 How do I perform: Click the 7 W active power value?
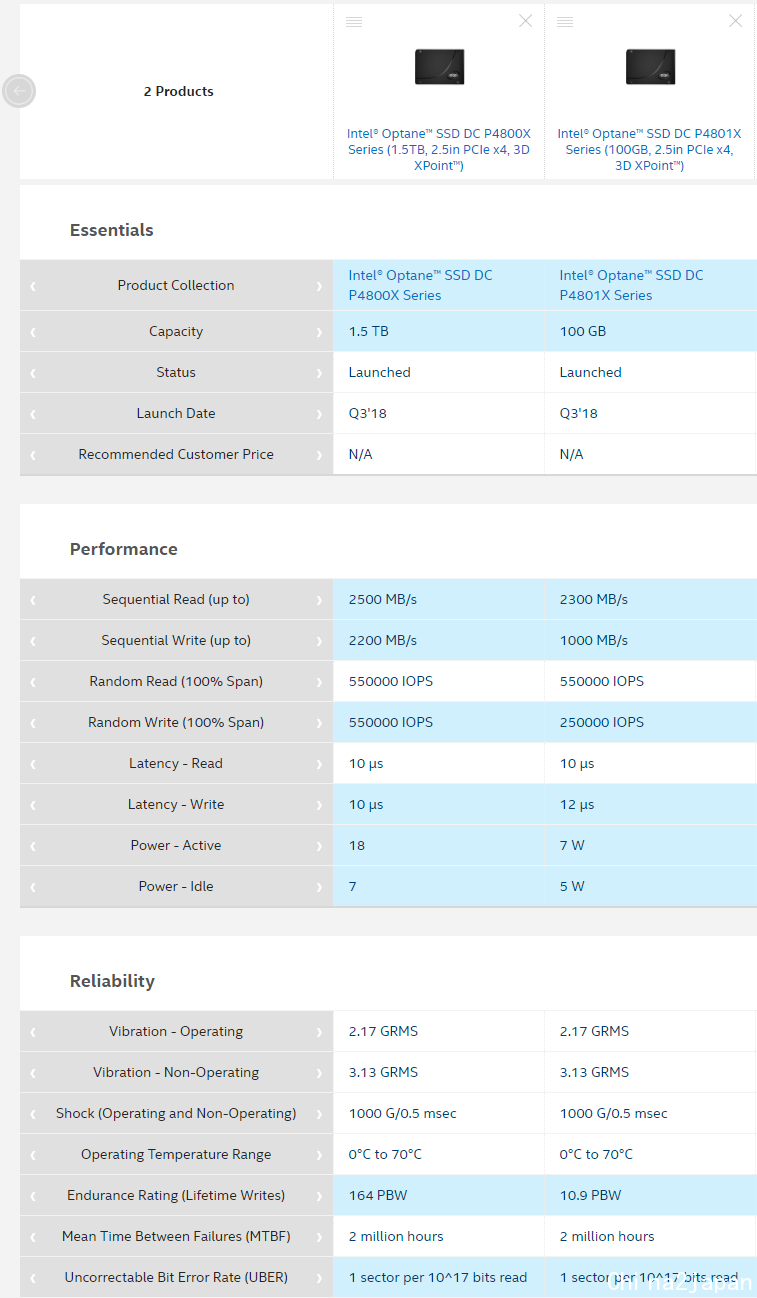(572, 845)
